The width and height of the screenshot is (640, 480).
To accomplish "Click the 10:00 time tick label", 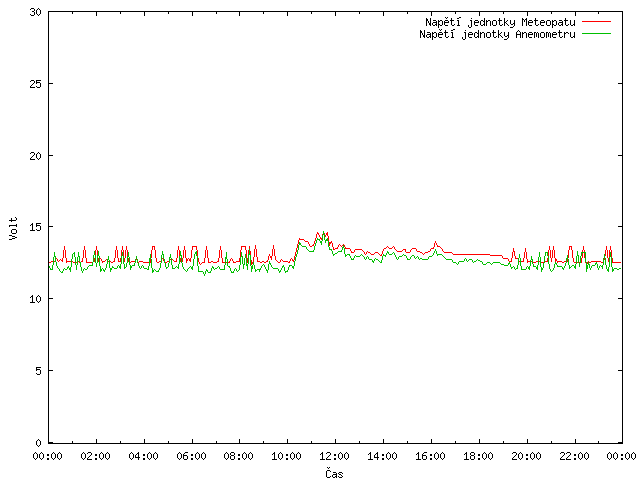I will coord(287,456).
